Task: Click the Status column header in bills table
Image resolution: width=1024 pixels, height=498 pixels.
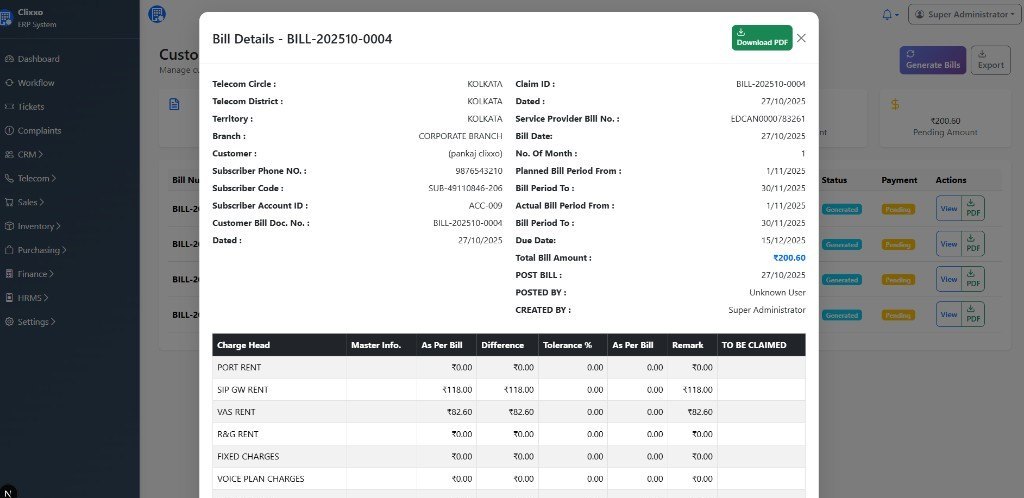Action: (x=834, y=180)
